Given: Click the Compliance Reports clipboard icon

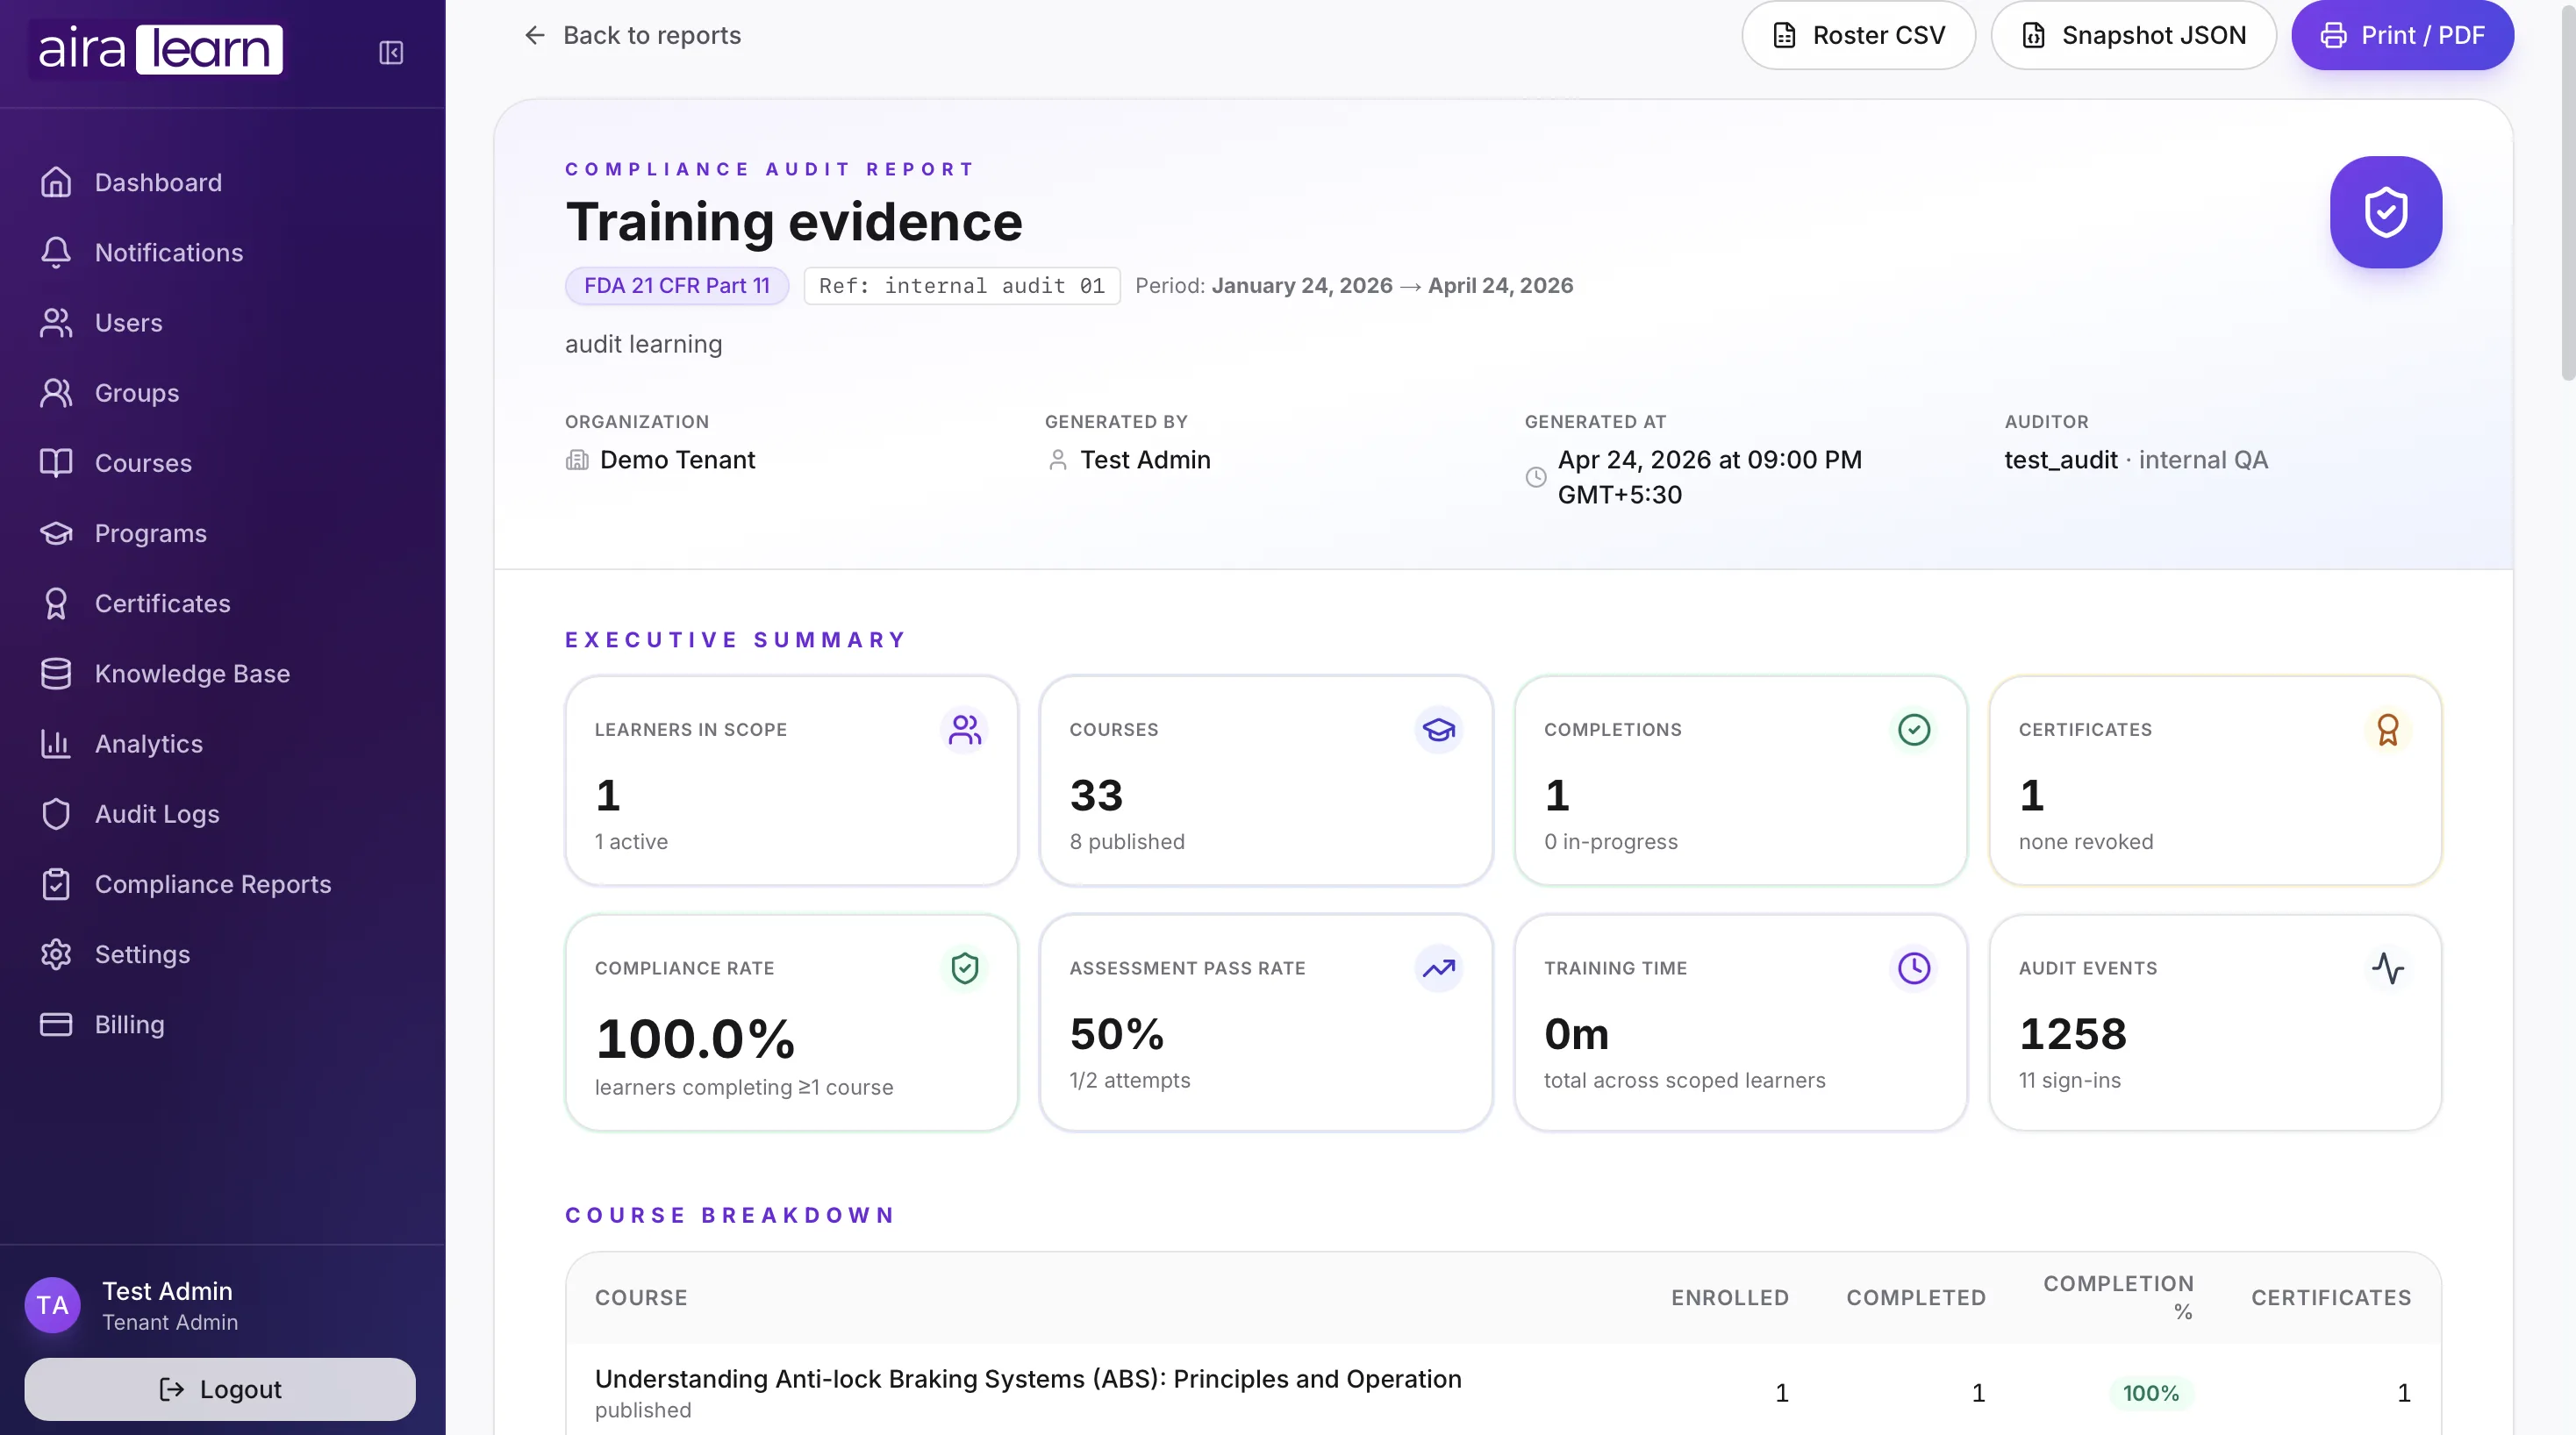Looking at the screenshot, I should pos(56,884).
